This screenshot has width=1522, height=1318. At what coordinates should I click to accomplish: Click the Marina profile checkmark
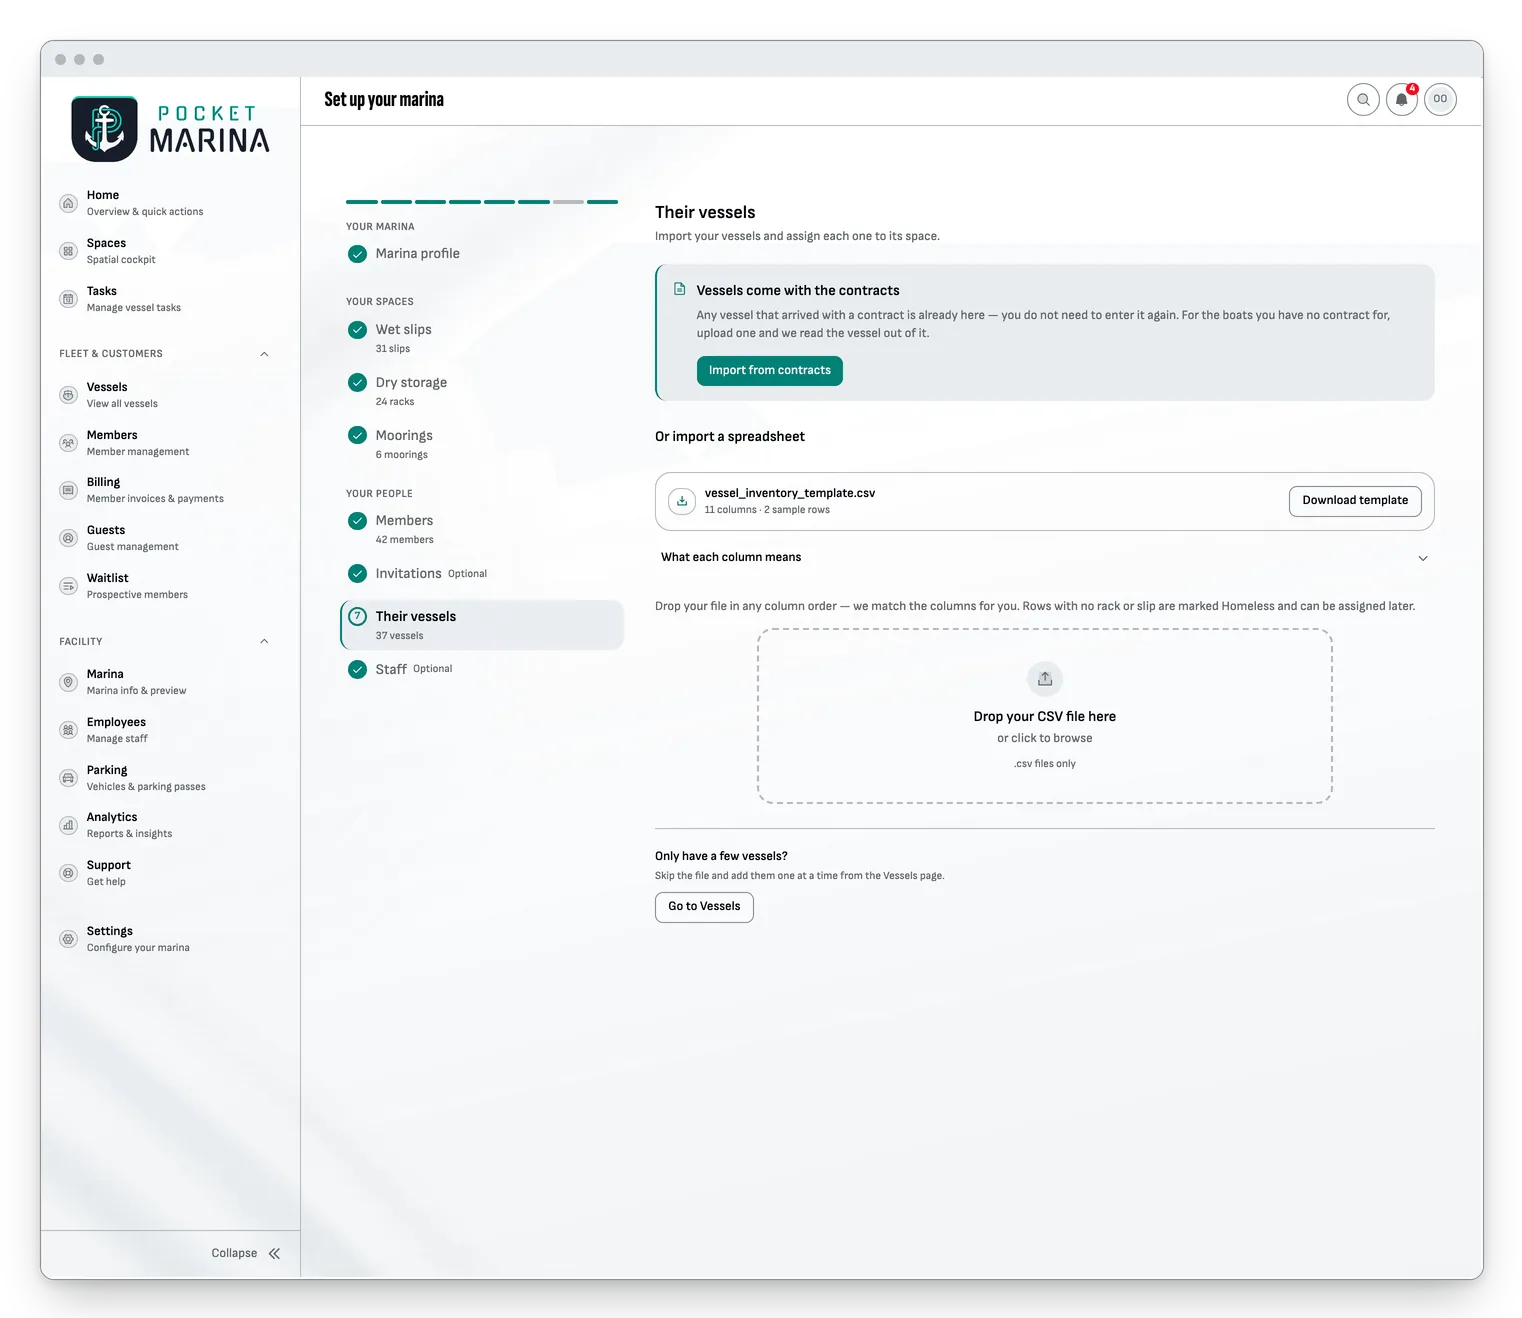coord(357,254)
